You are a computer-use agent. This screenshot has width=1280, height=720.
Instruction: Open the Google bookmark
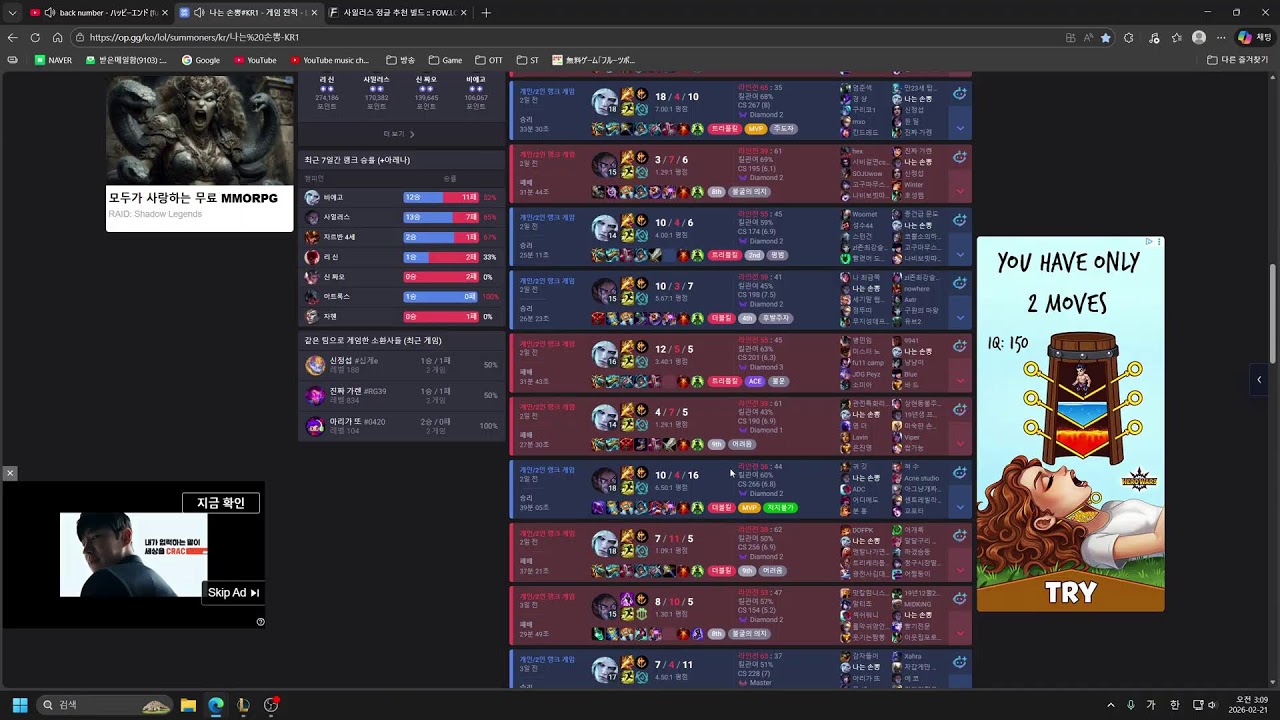pyautogui.click(x=201, y=60)
